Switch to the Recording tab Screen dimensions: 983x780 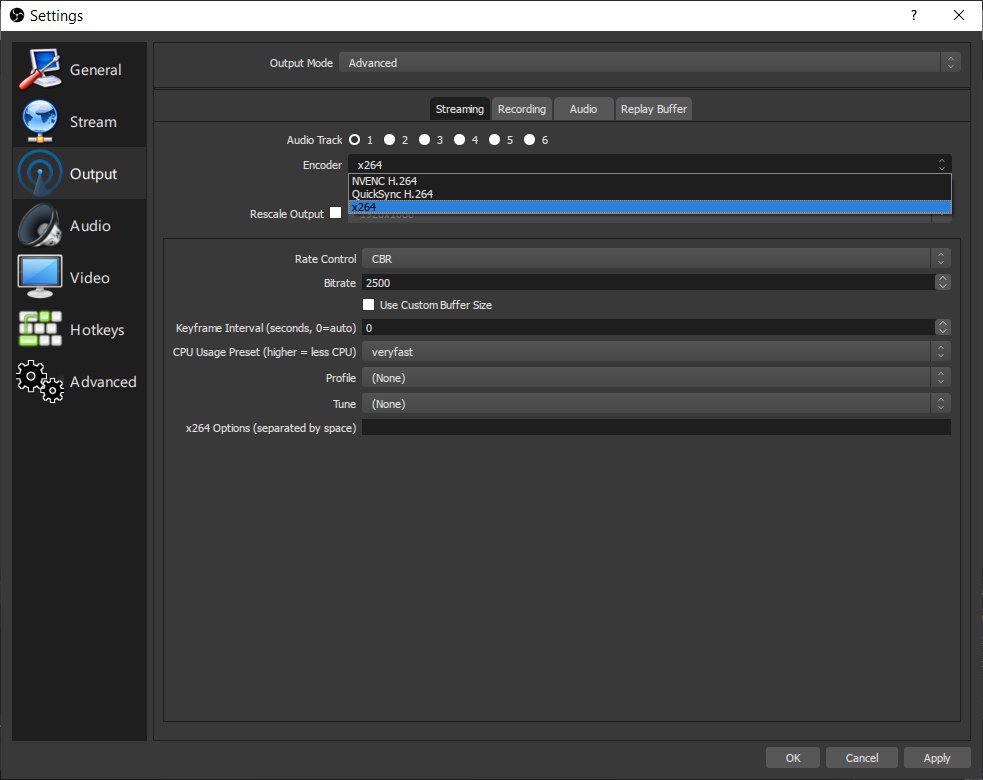[x=522, y=109]
